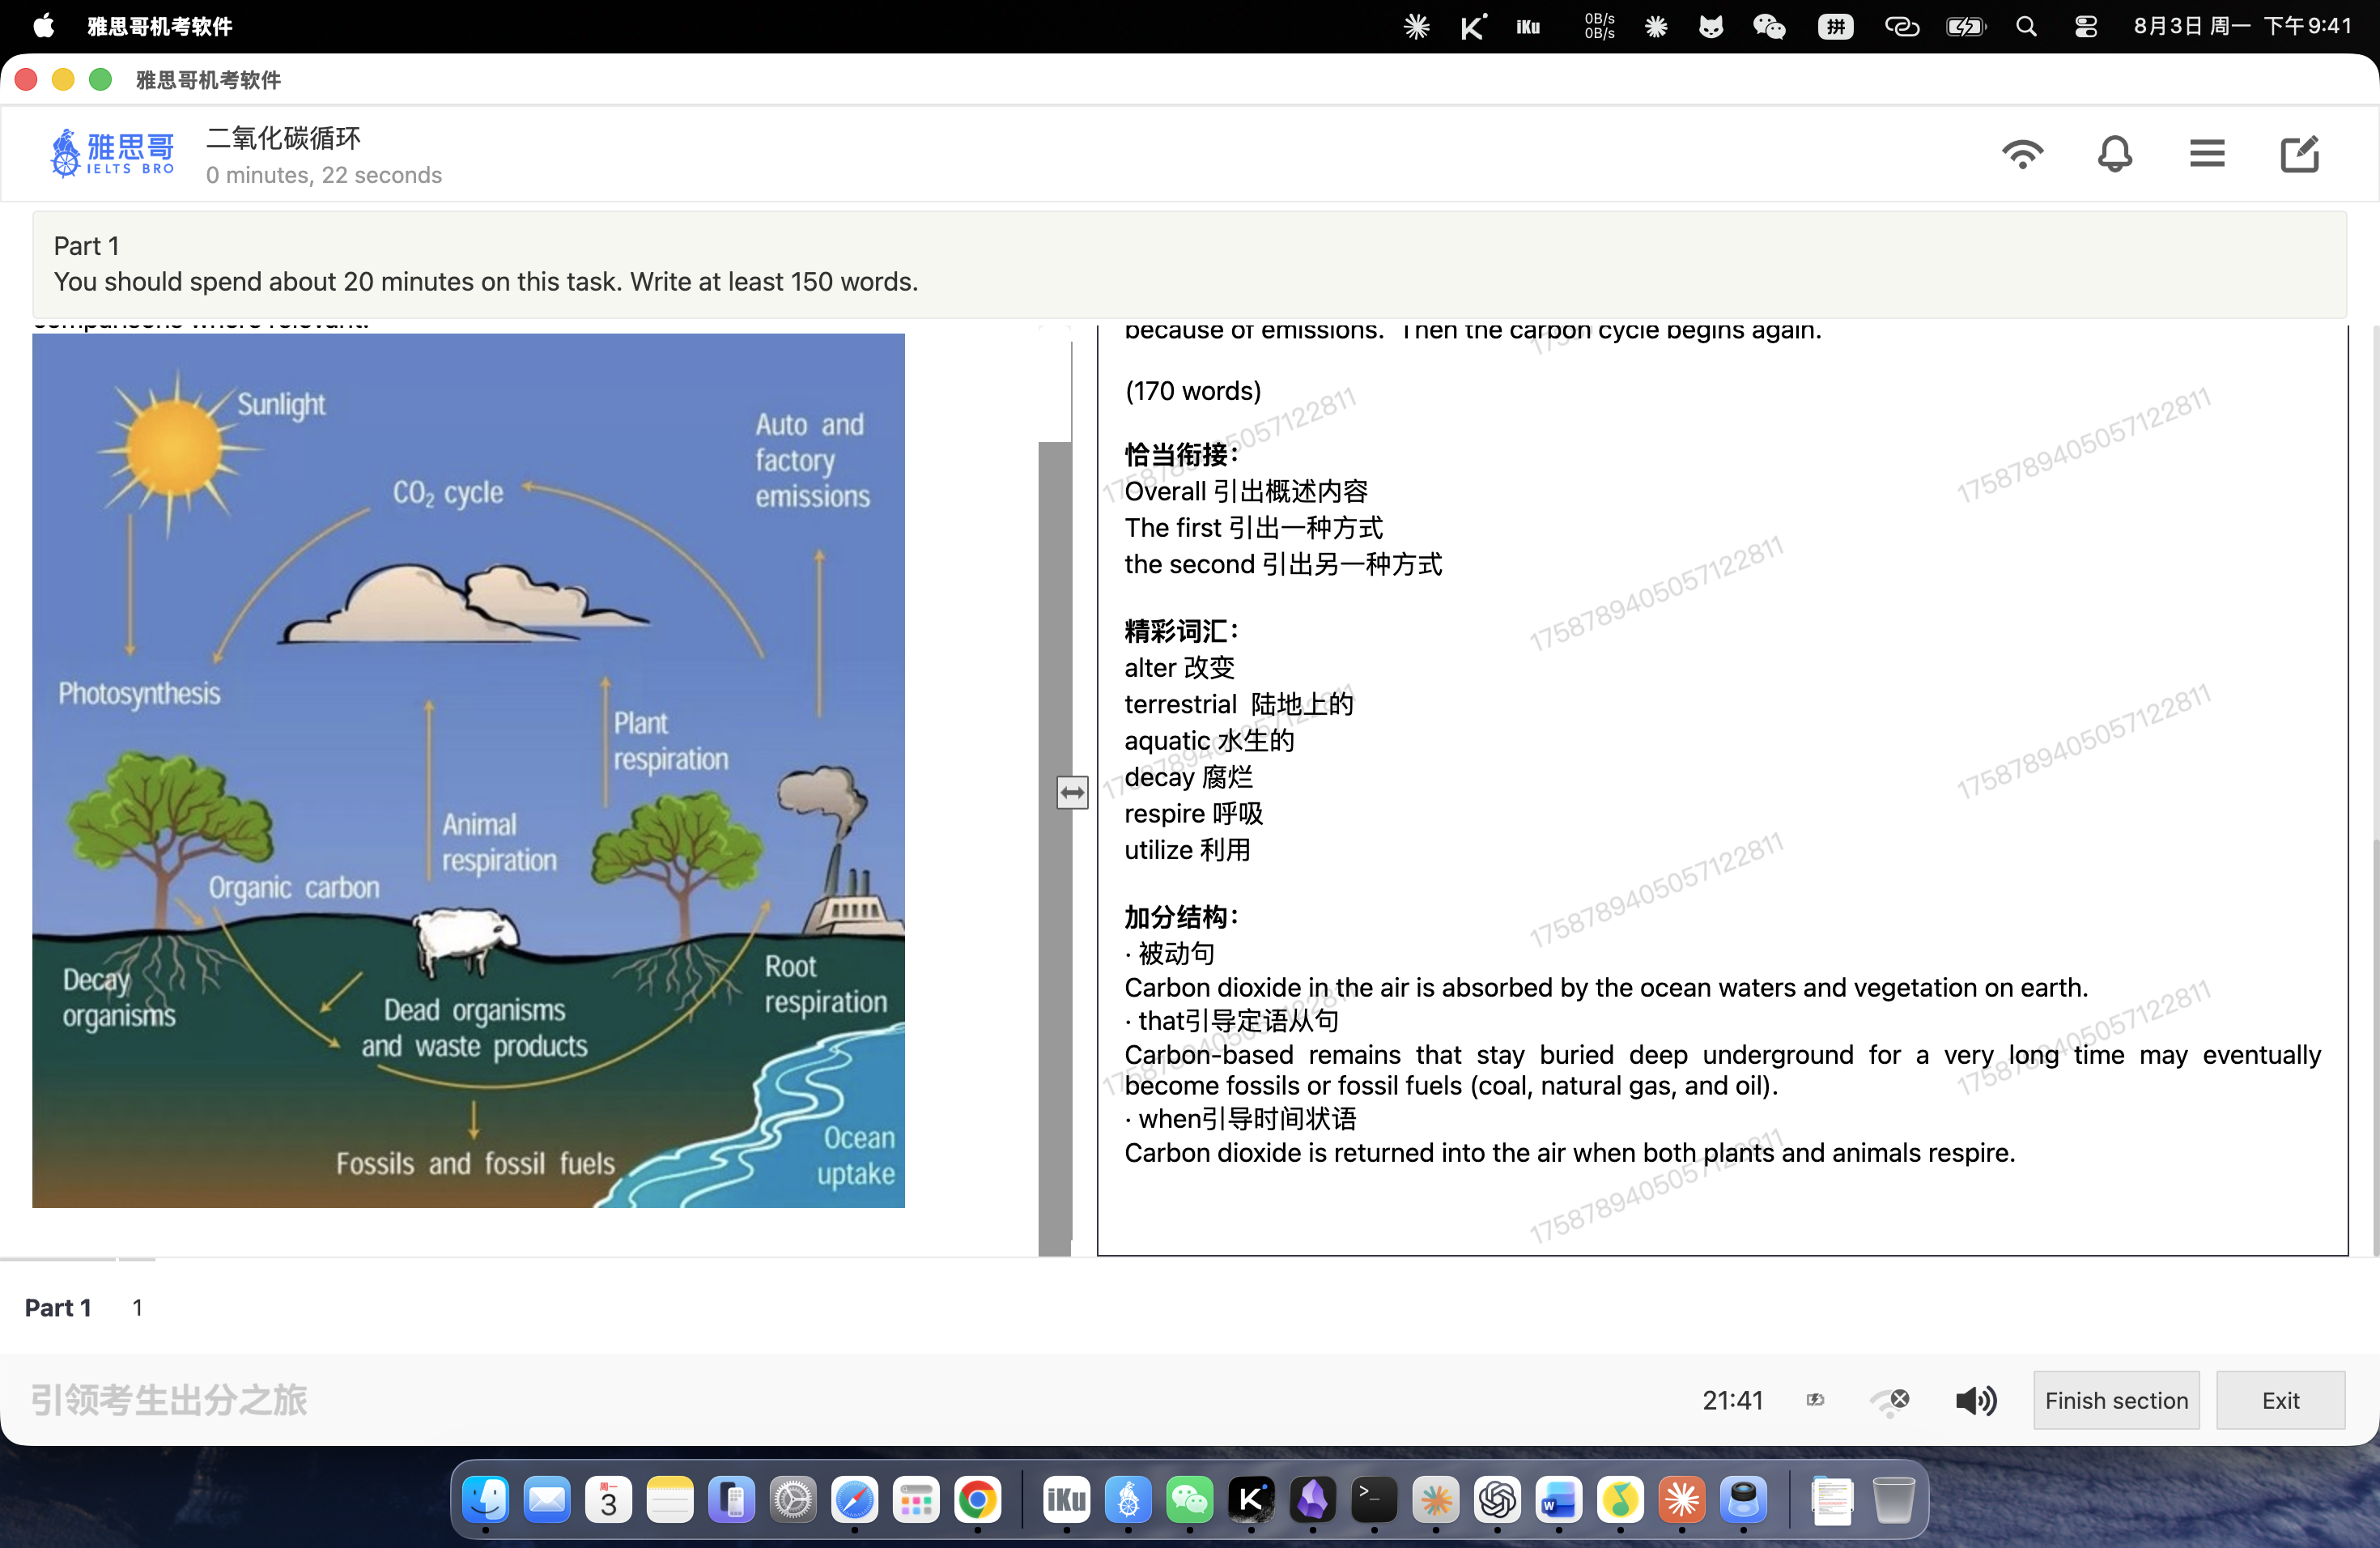Open System Settings from the dock
2380x1548 pixels.
(793, 1499)
